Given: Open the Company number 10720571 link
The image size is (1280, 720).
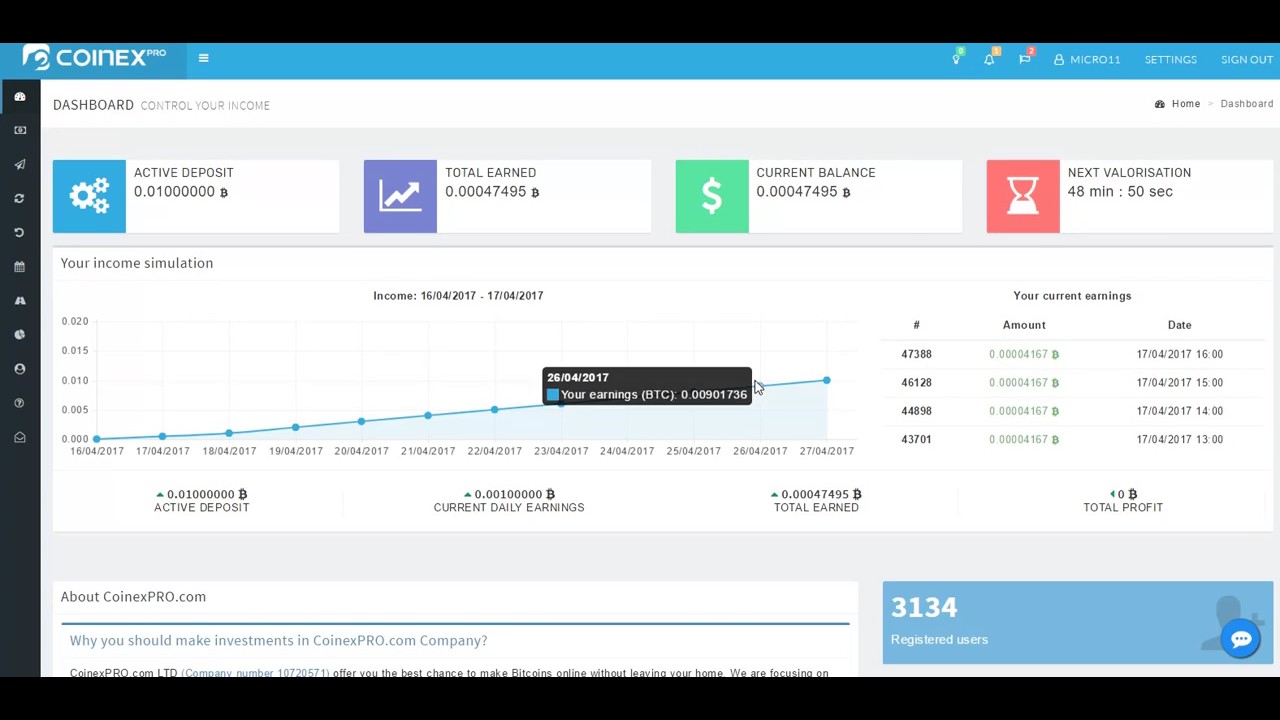Looking at the screenshot, I should 255,673.
